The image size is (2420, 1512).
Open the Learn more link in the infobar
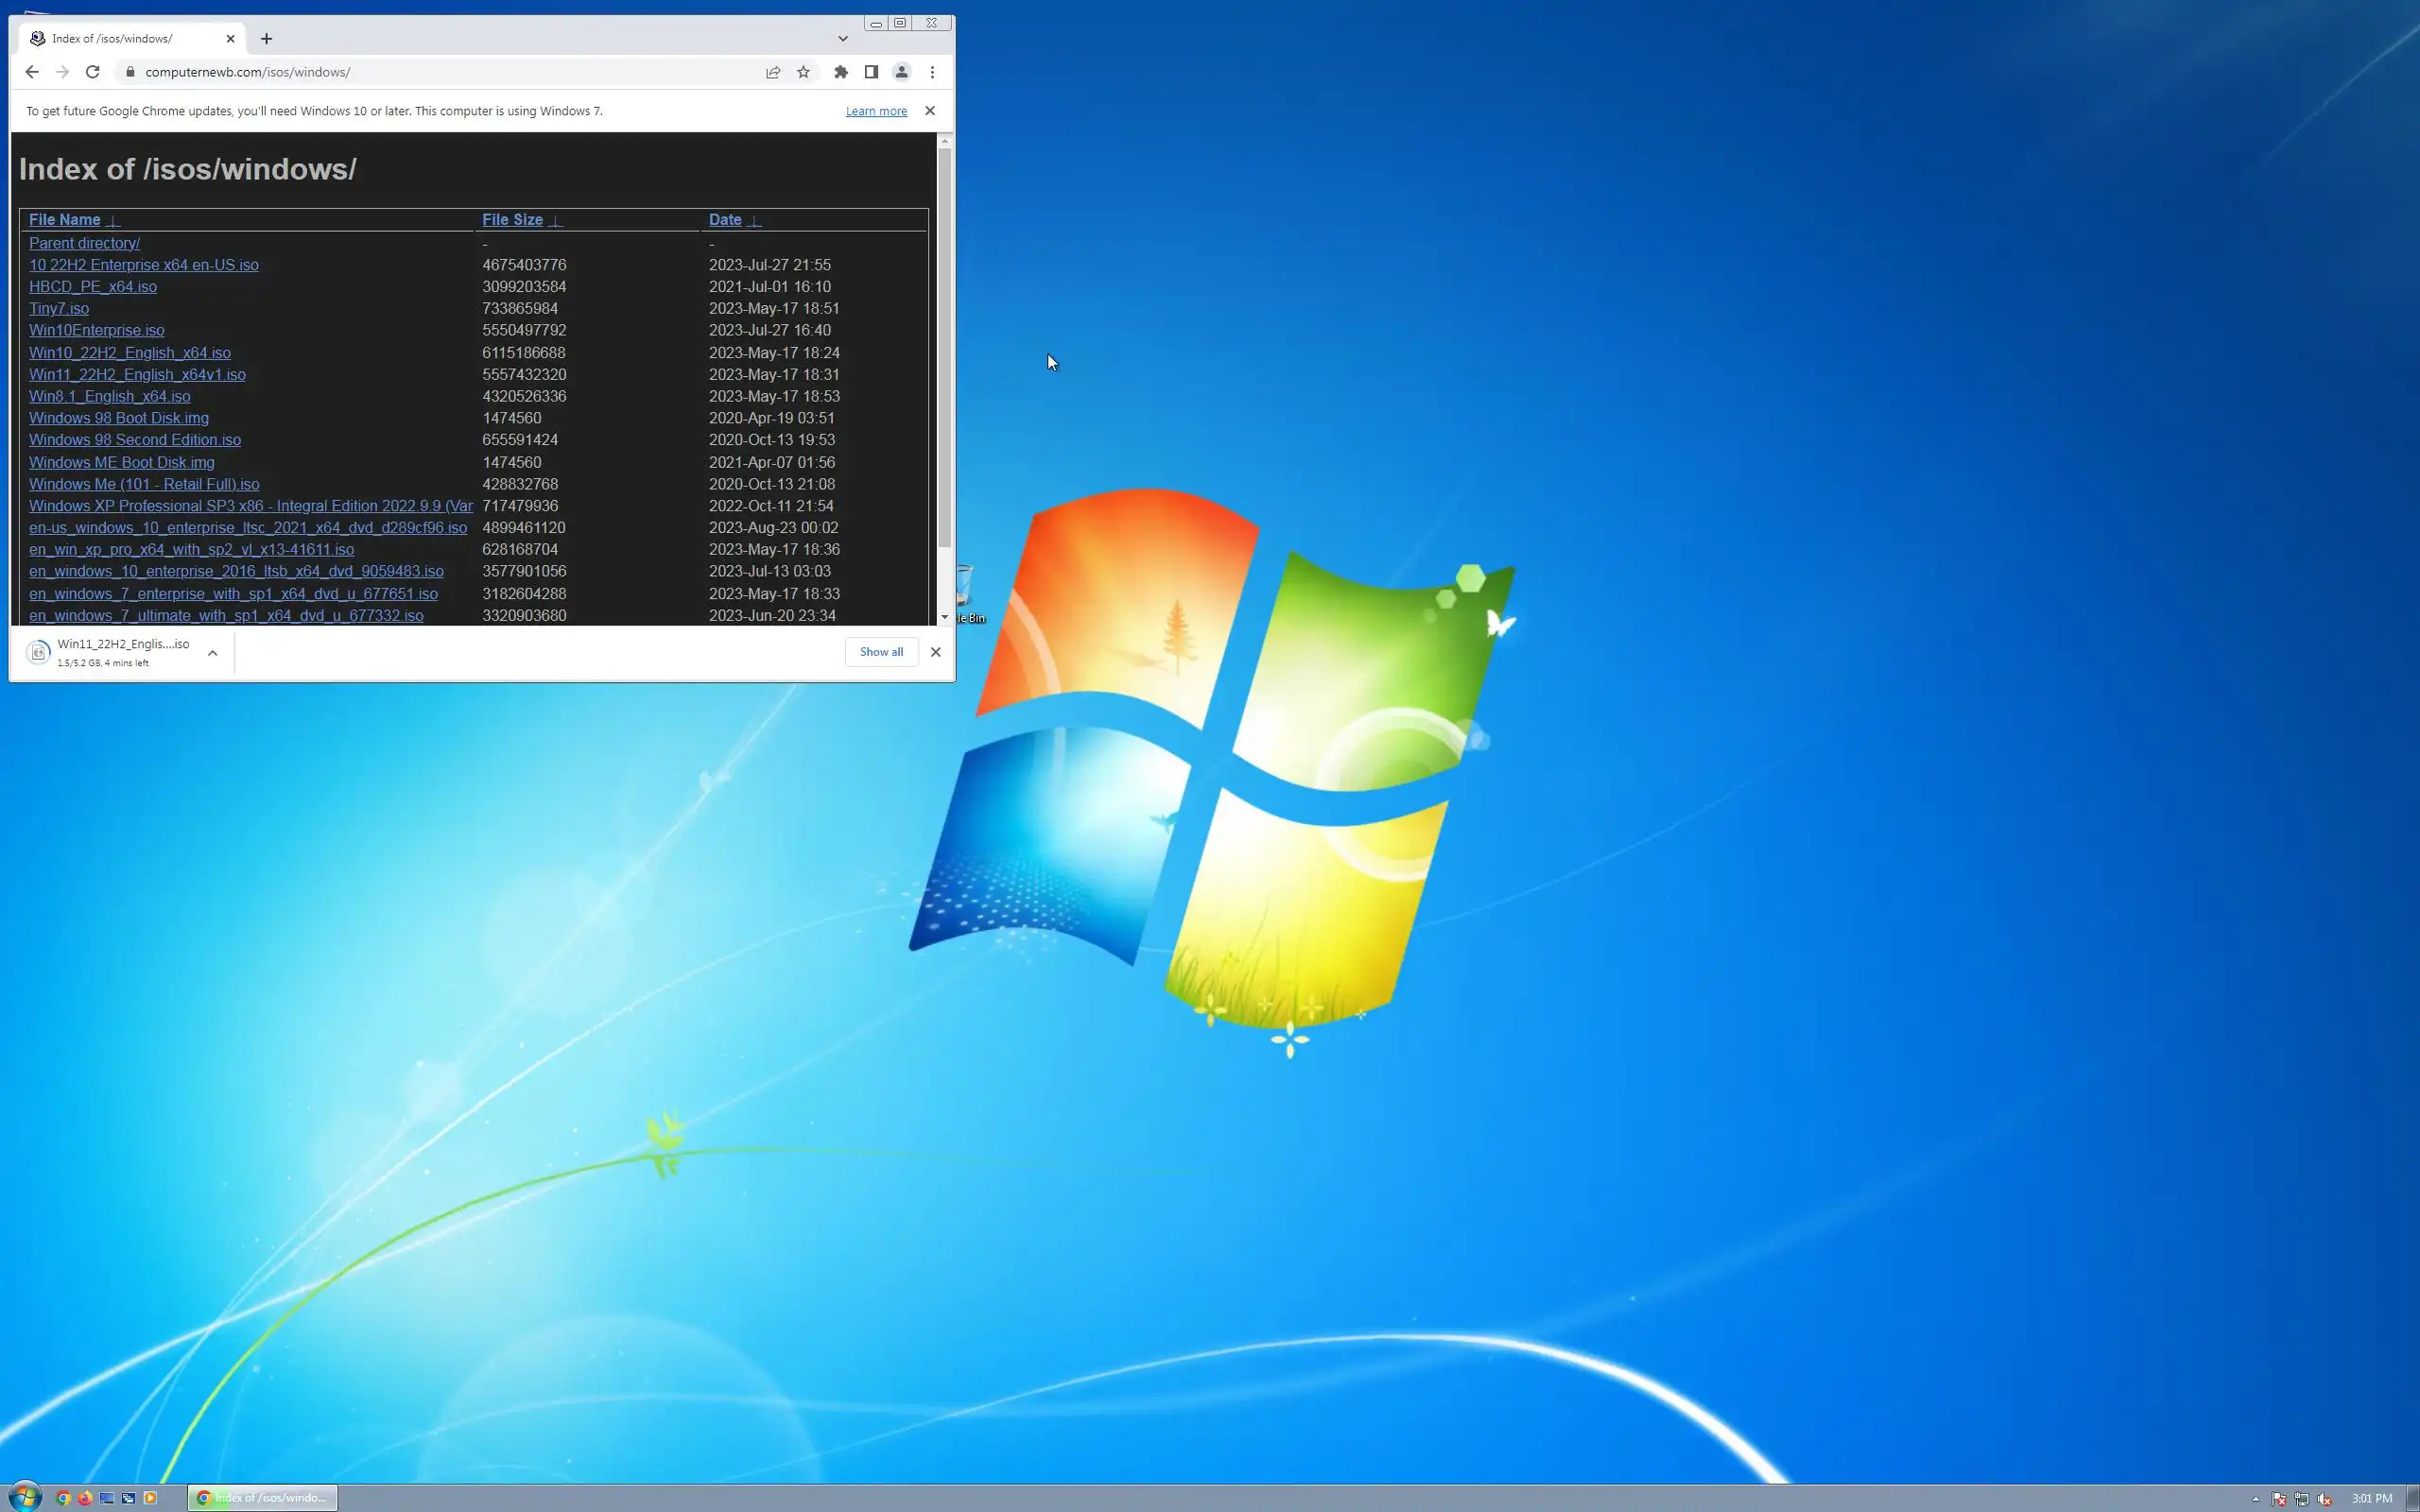click(876, 111)
